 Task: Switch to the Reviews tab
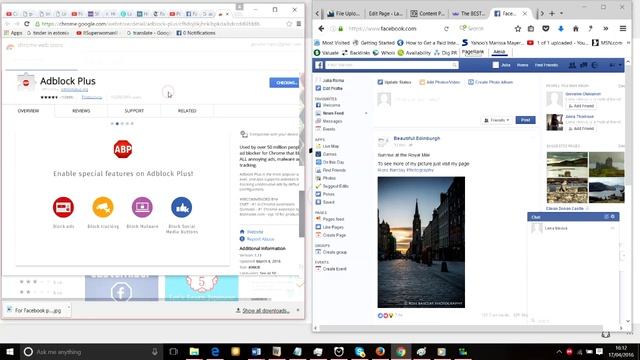(81, 111)
